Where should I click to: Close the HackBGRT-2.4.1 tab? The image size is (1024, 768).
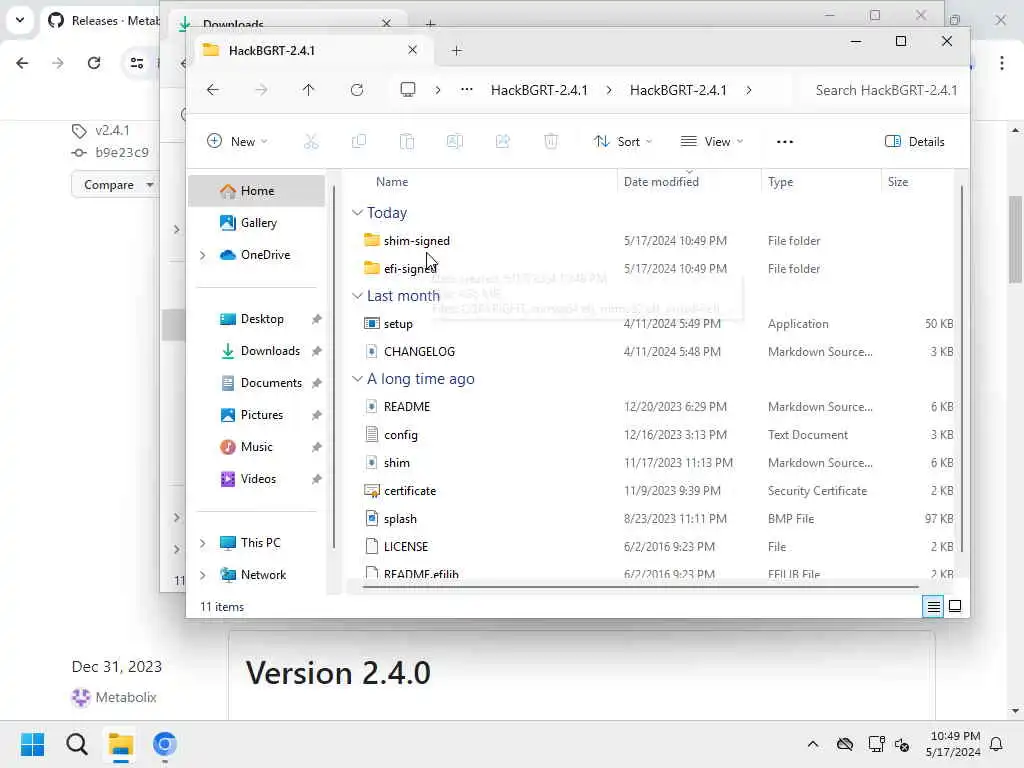tap(412, 50)
